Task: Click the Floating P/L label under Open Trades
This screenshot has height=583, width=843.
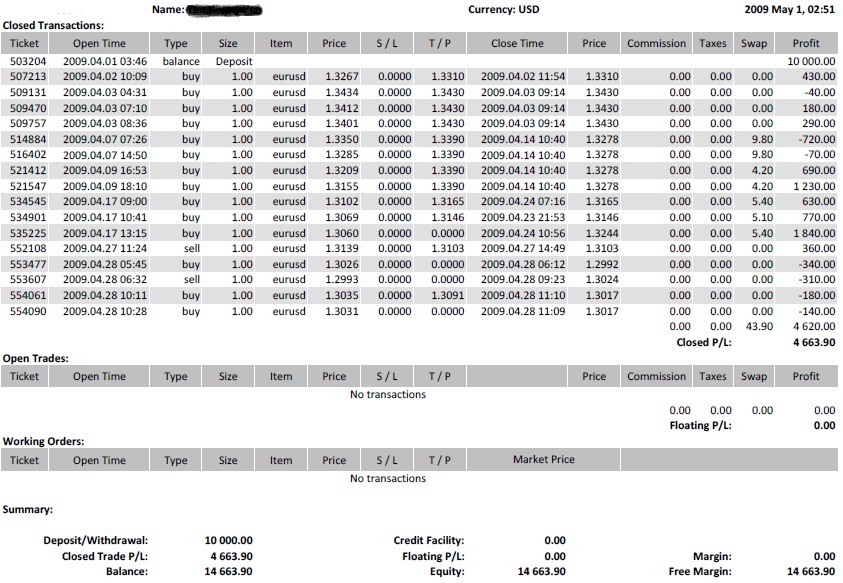Action: pyautogui.click(x=701, y=425)
